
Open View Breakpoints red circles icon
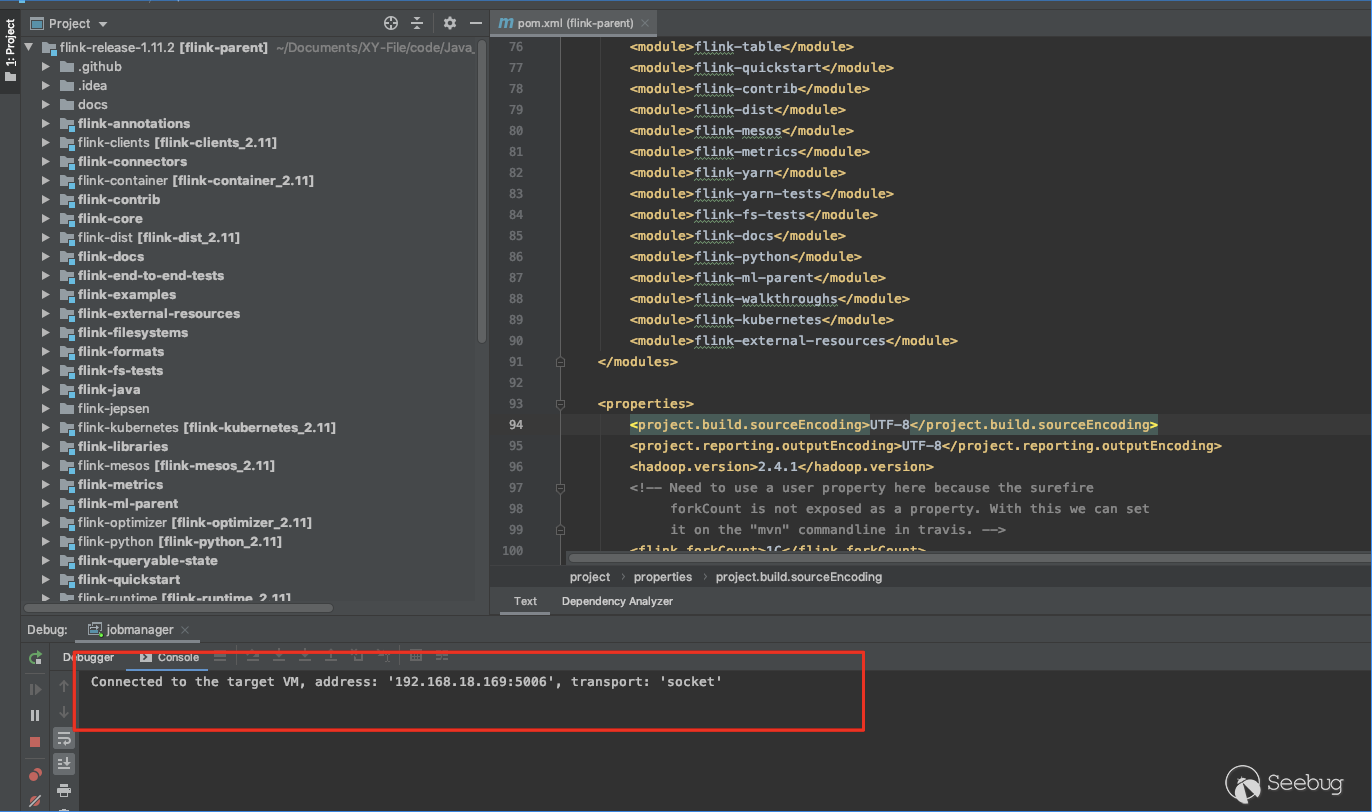coord(35,774)
